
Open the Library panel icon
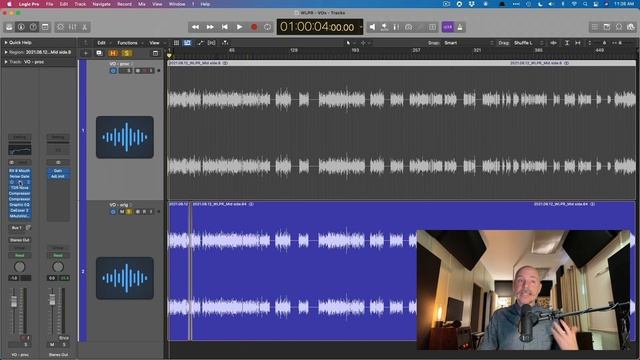pyautogui.click(x=9, y=27)
